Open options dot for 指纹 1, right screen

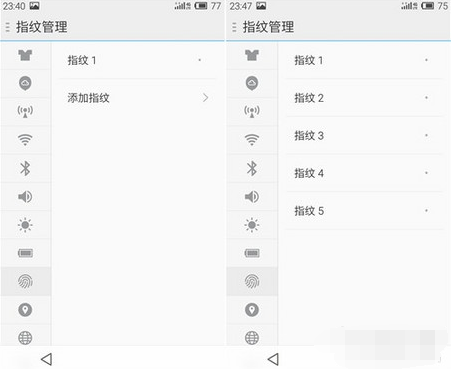[426, 60]
